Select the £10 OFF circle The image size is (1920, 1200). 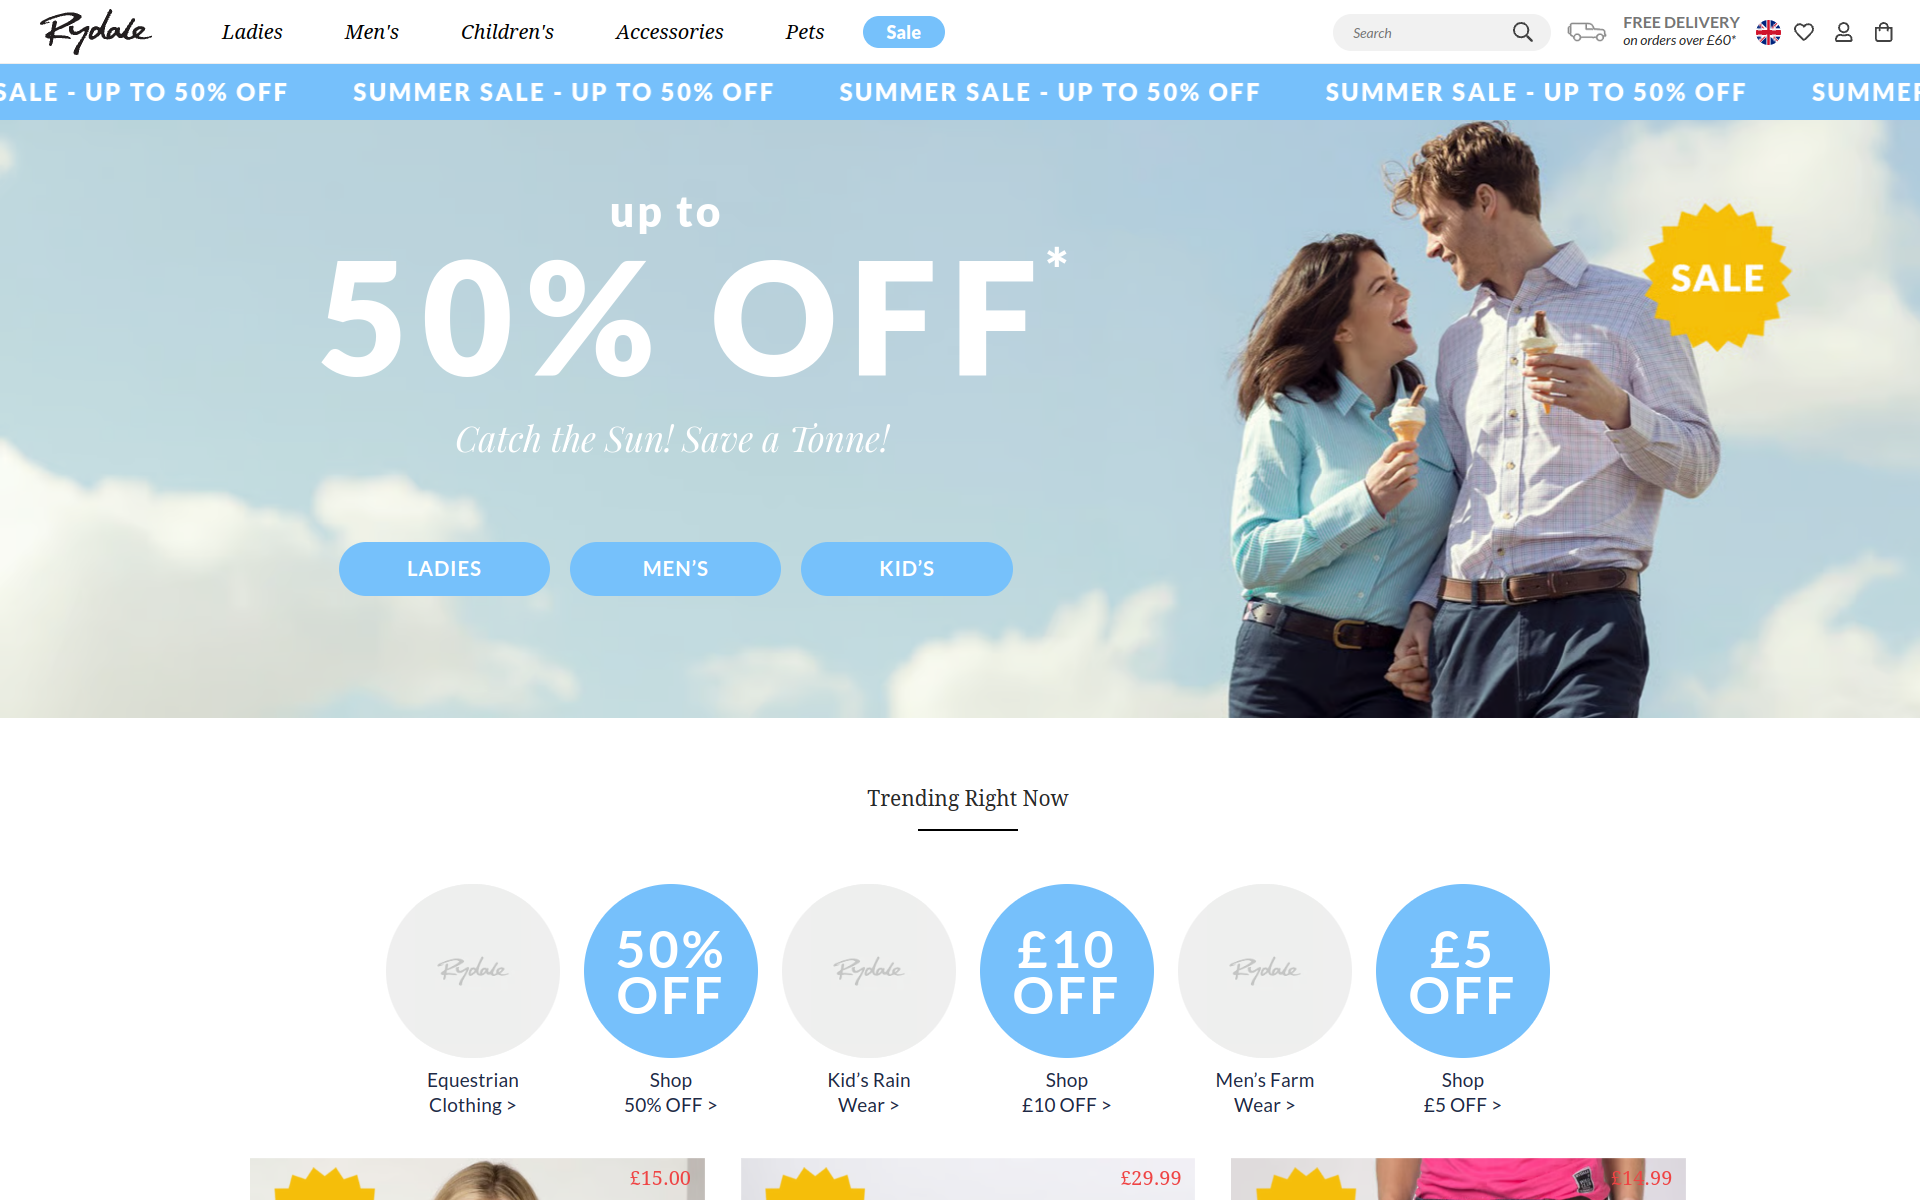pyautogui.click(x=1067, y=971)
